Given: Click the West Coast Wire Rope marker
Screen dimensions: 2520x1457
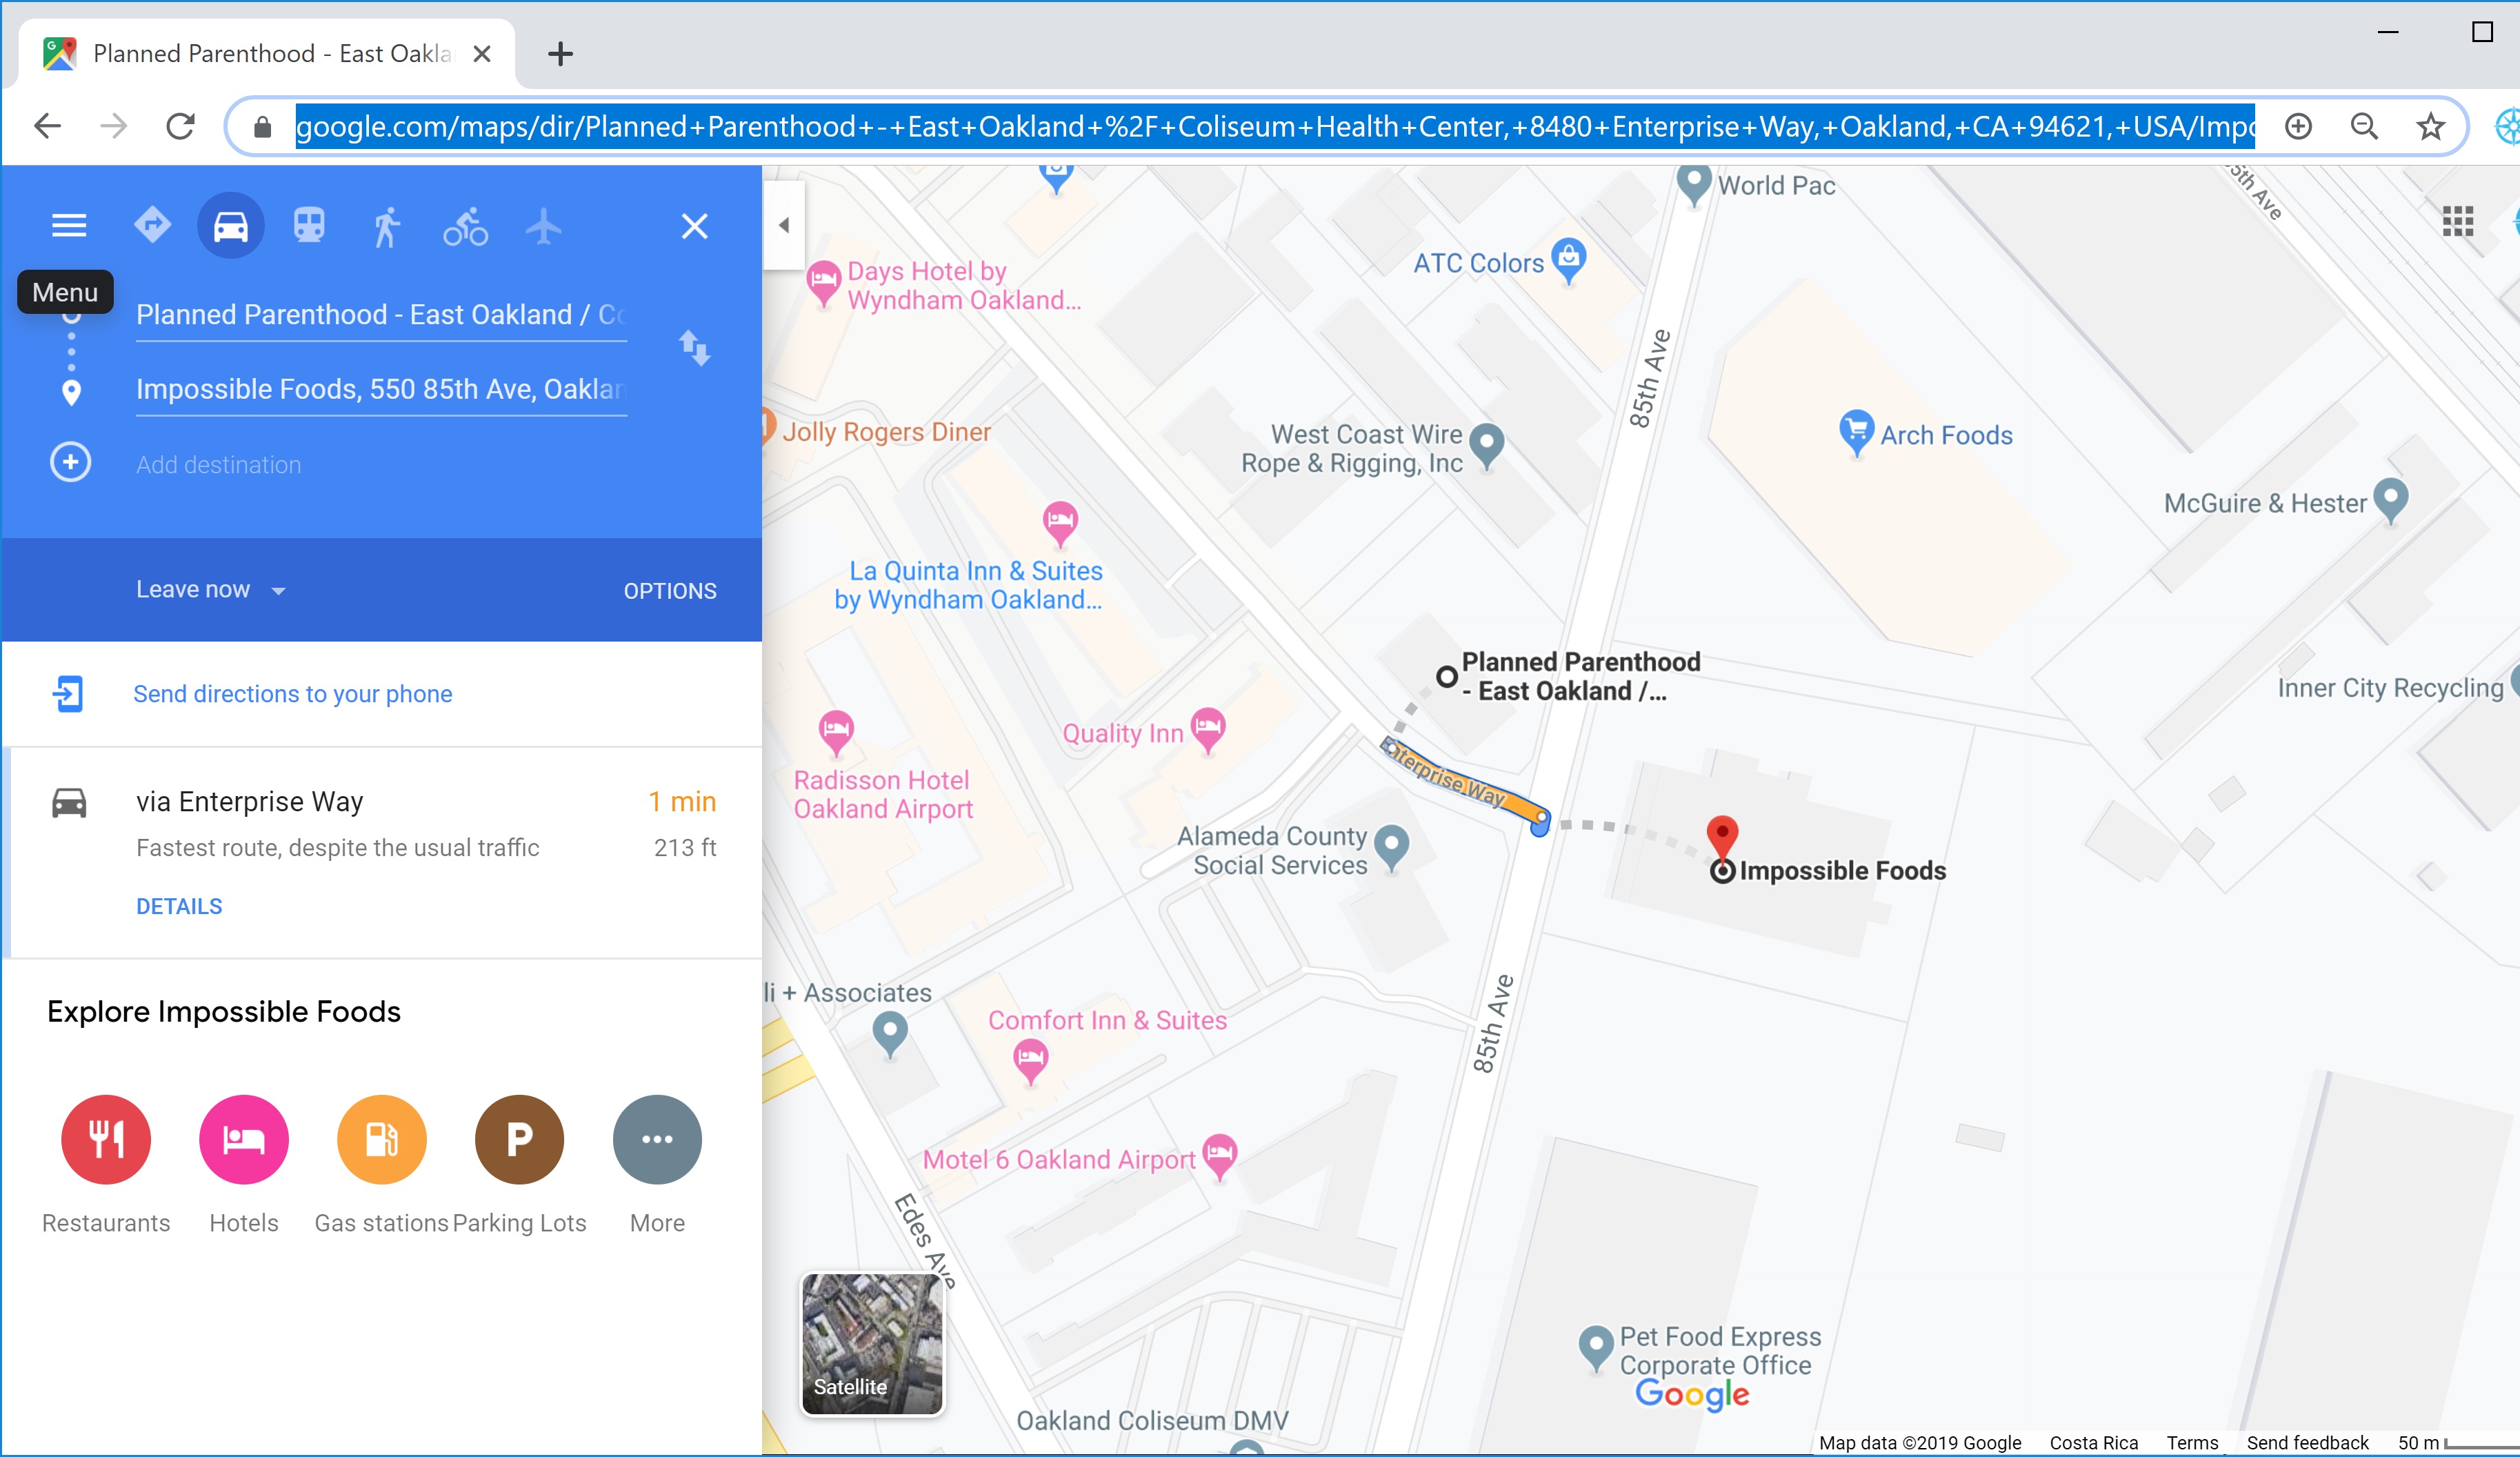Looking at the screenshot, I should click(x=1487, y=446).
